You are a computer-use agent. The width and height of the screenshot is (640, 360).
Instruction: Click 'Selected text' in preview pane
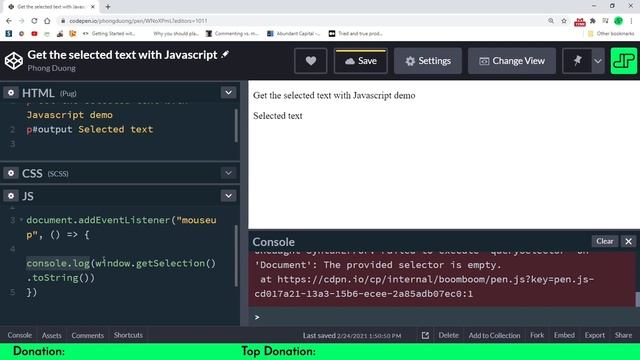point(278,116)
